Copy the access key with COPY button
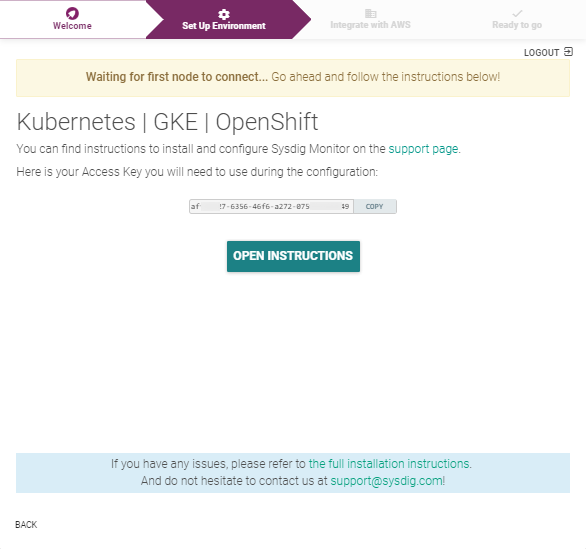The image size is (586, 549). click(374, 206)
